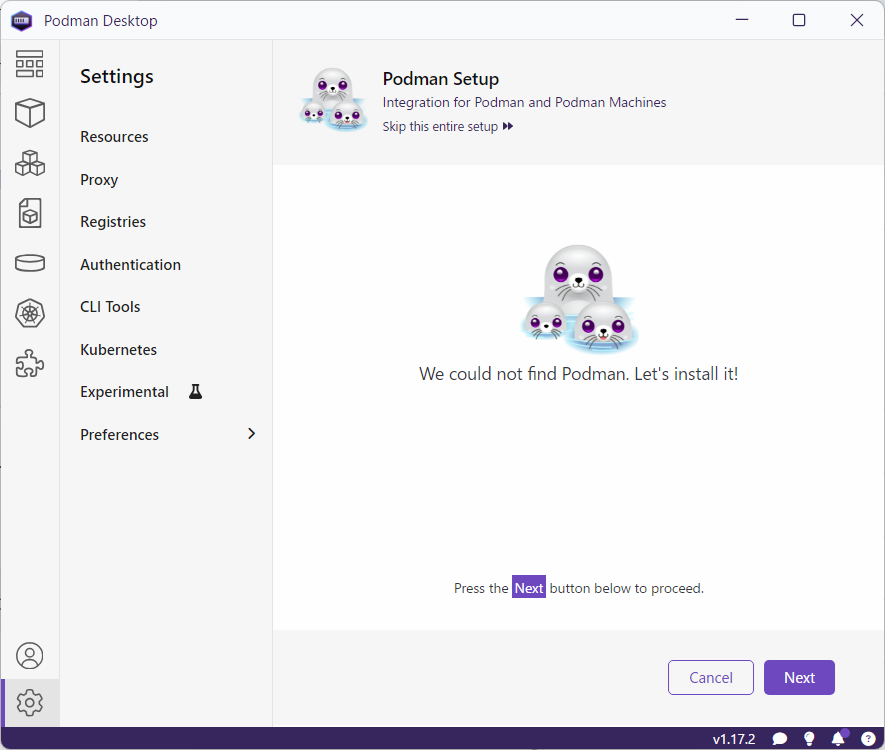
Task: Open the Containers cube icon
Action: (x=30, y=113)
